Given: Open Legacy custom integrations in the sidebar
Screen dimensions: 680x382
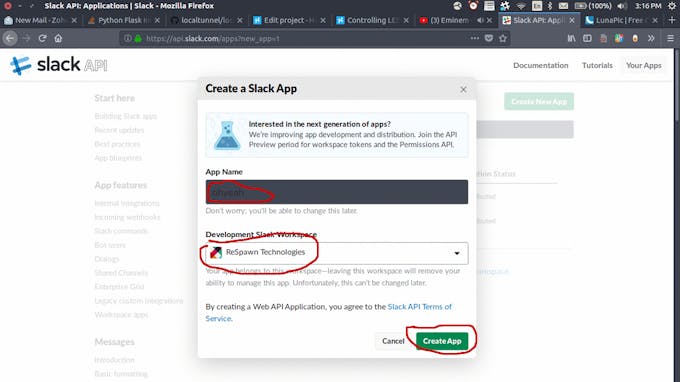Looking at the screenshot, I should (x=139, y=300).
